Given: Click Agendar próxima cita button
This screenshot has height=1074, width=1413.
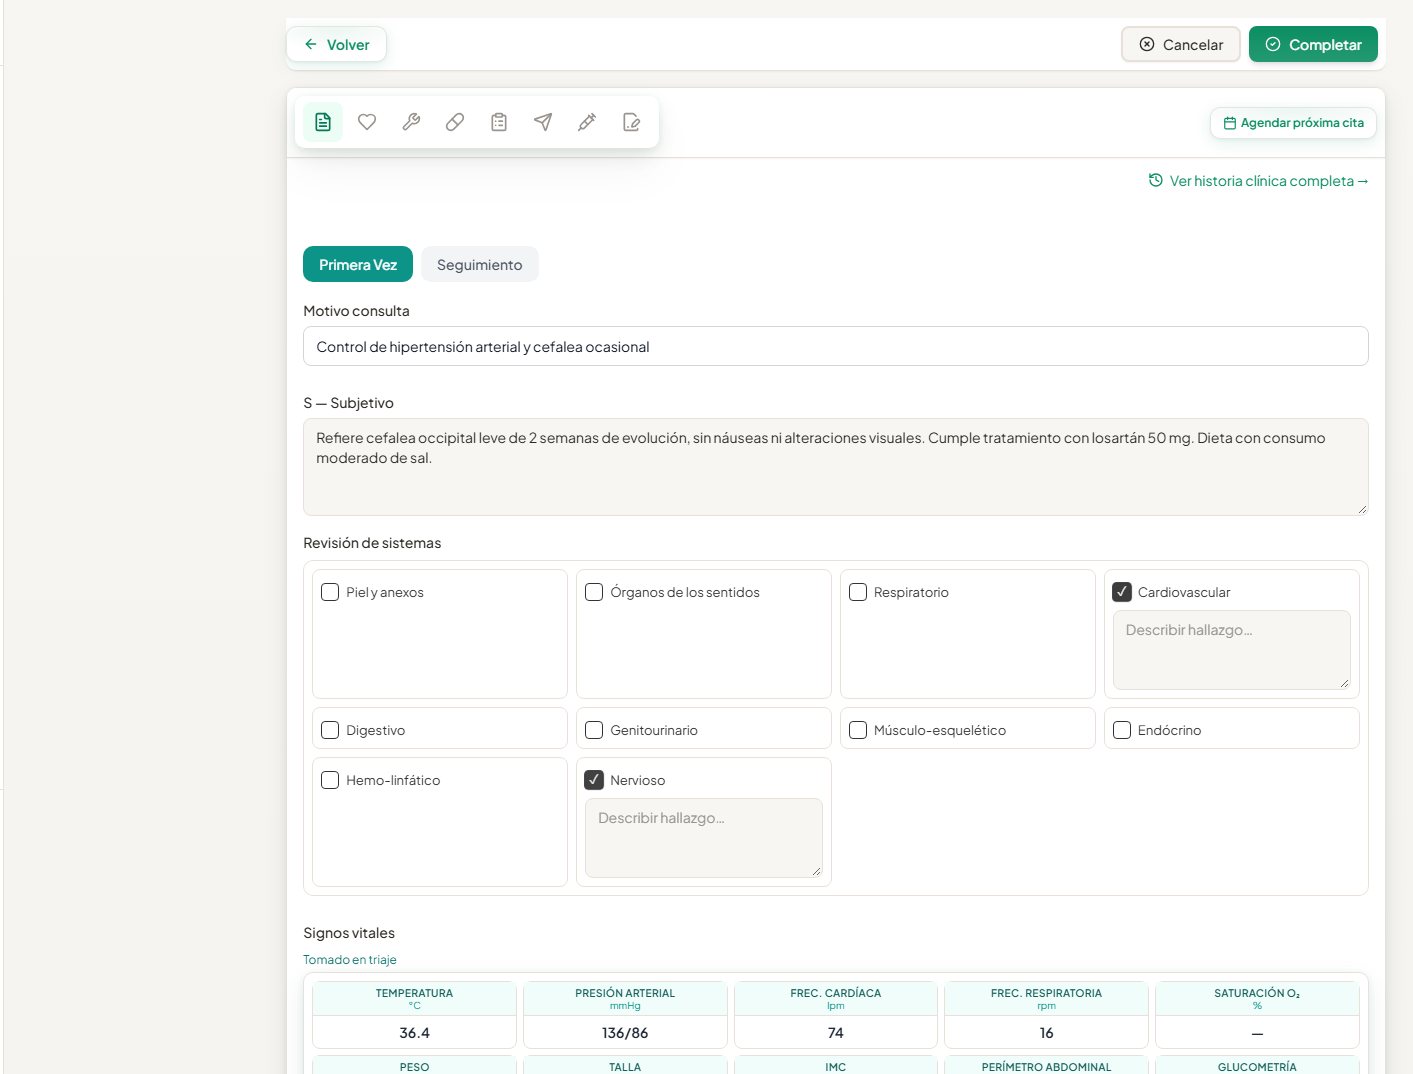Looking at the screenshot, I should point(1294,123).
